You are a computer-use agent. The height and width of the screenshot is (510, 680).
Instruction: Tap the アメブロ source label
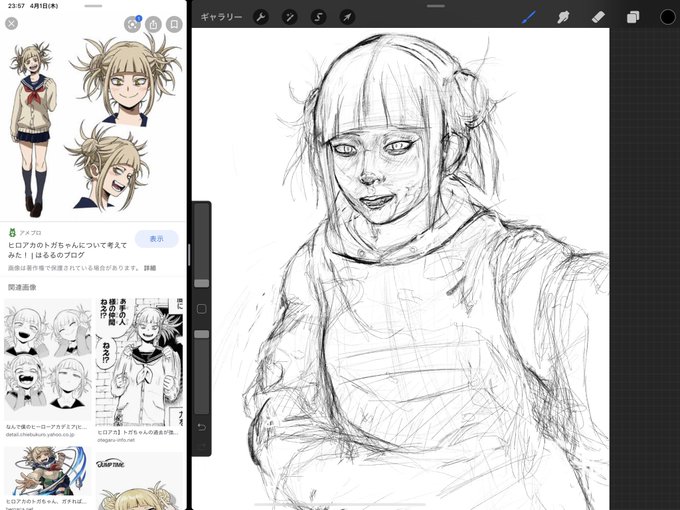[x=30, y=233]
